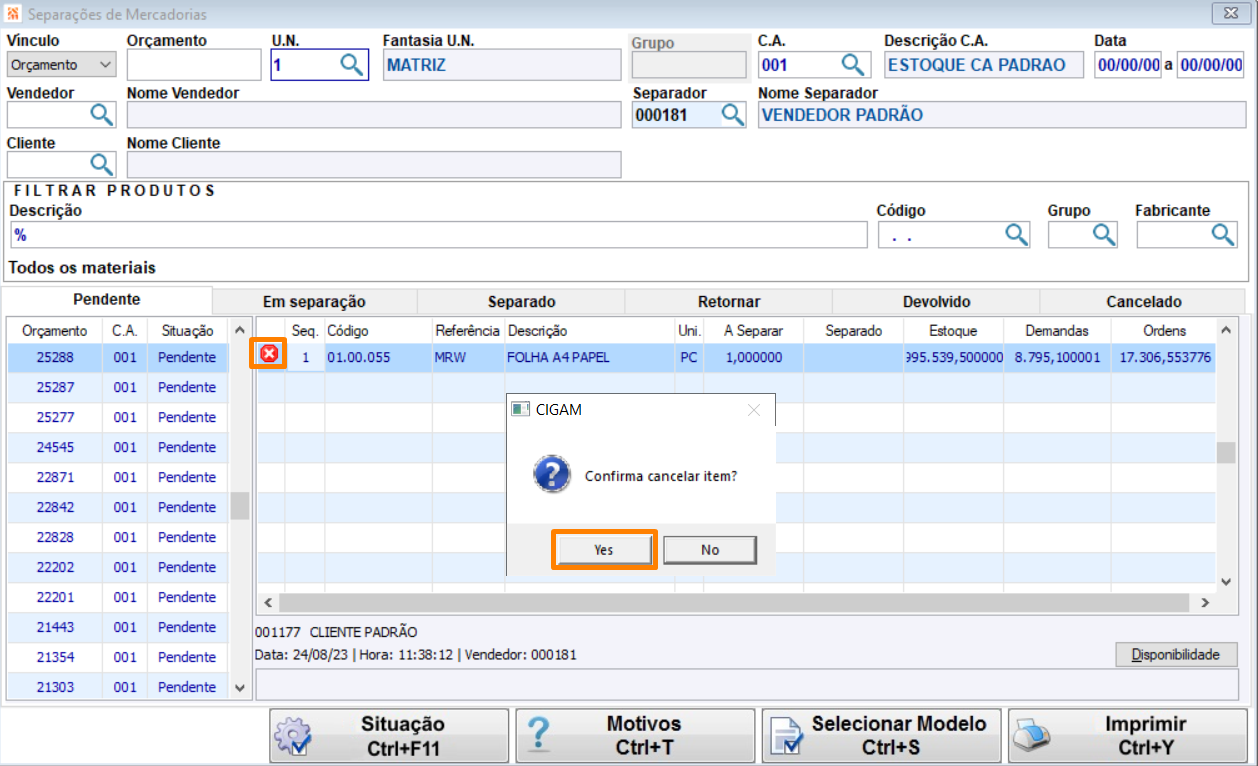This screenshot has height=766, width=1258.
Task: Click the Demandas column header
Action: tap(1057, 330)
